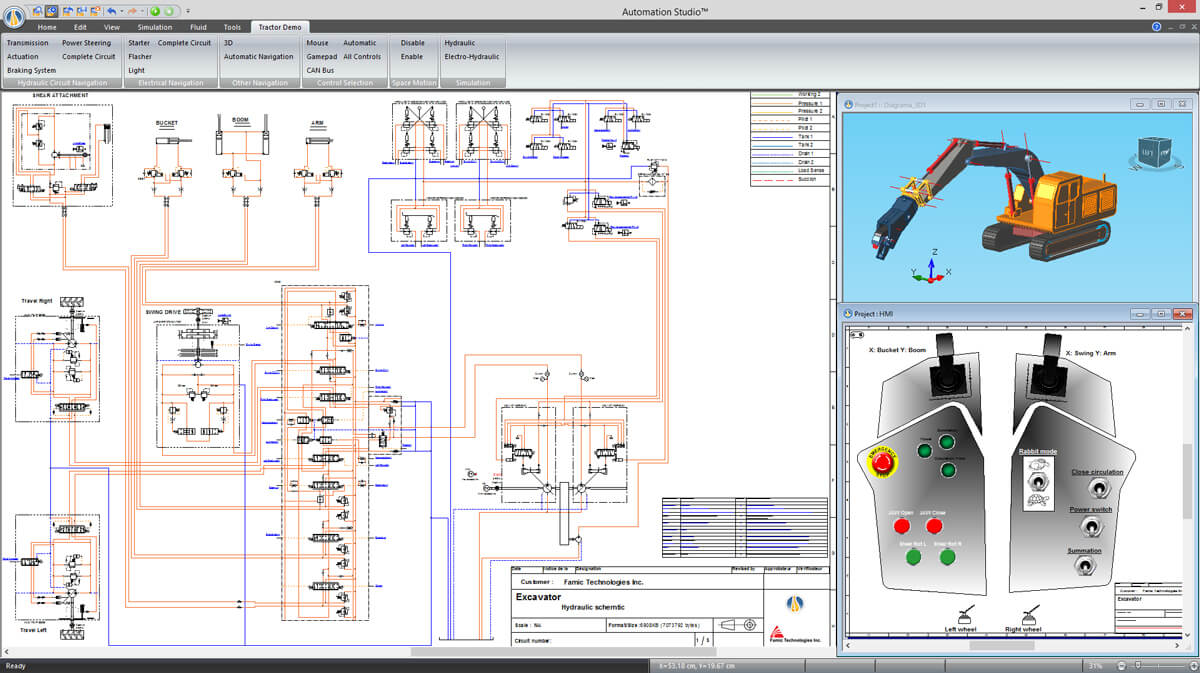Image resolution: width=1200 pixels, height=673 pixels.
Task: Click the highlighted second icon in quick access toolbar
Action: pyautogui.click(x=51, y=10)
